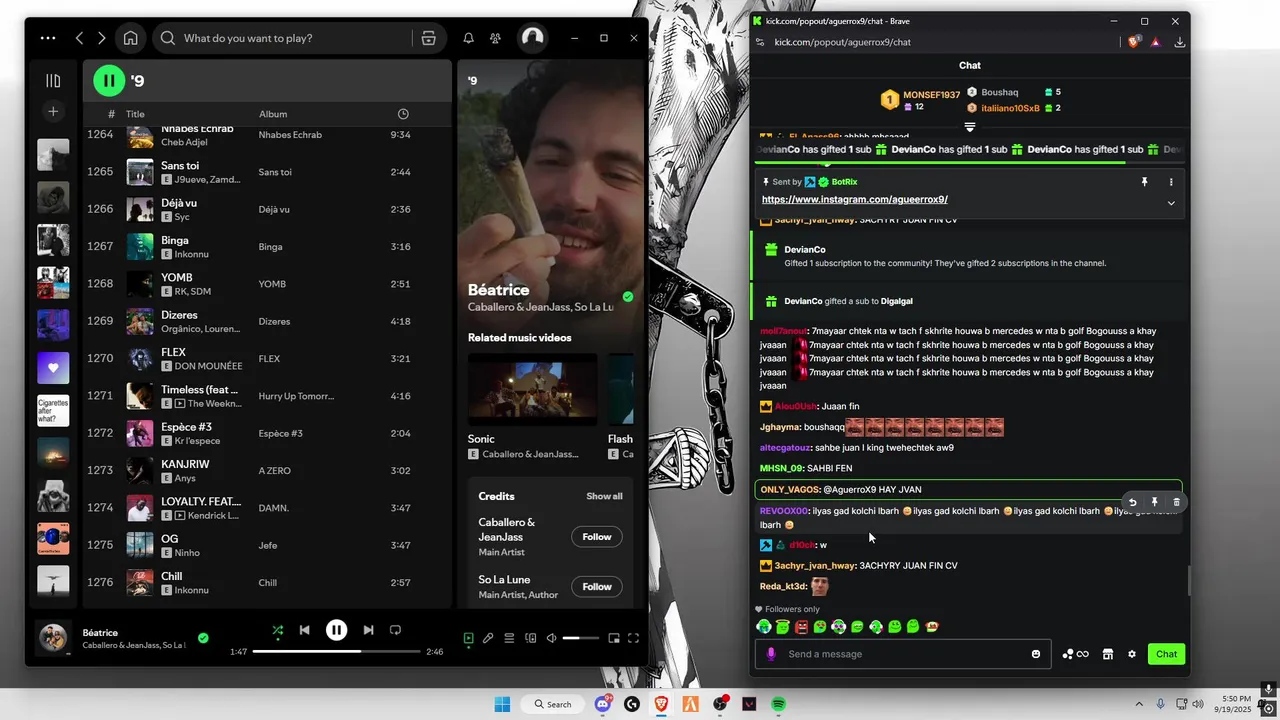
Task: Pause the '9 playlist with green button
Action: tap(109, 80)
